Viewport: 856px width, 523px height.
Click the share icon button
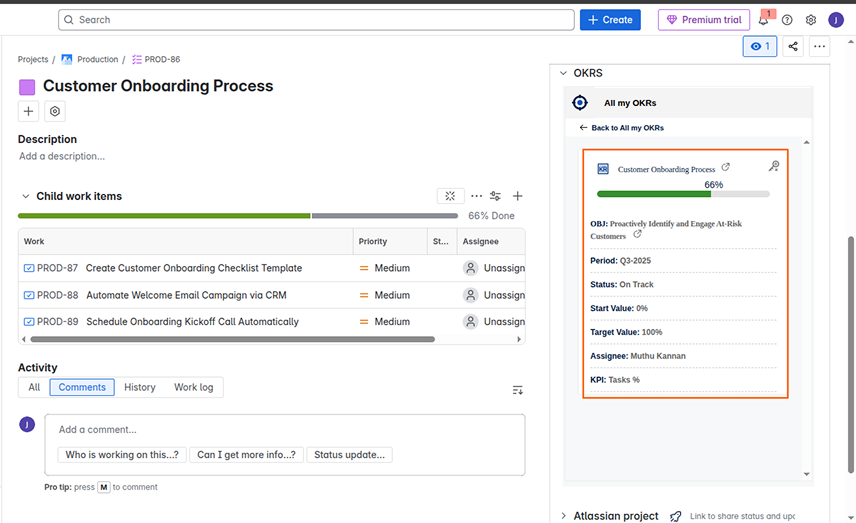(x=793, y=46)
